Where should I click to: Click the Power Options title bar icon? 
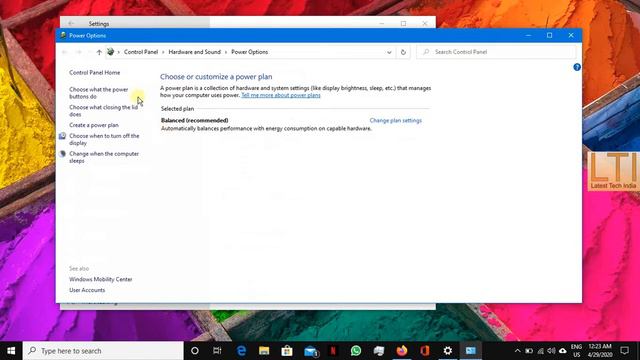[x=63, y=36]
